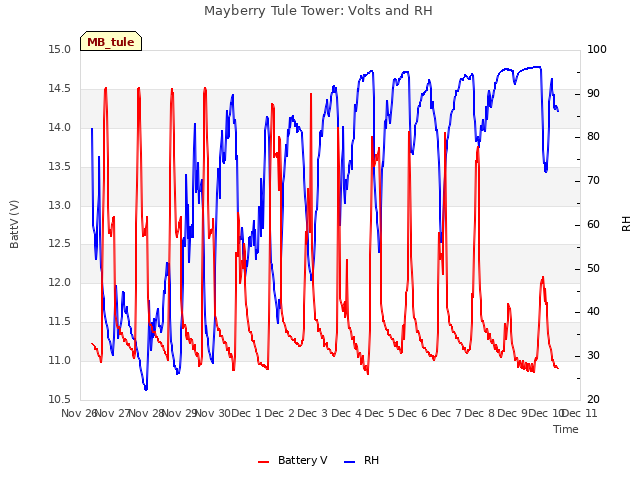Click the Nov 28 date label
Image resolution: width=640 pixels, height=480 pixels.
[x=147, y=413]
